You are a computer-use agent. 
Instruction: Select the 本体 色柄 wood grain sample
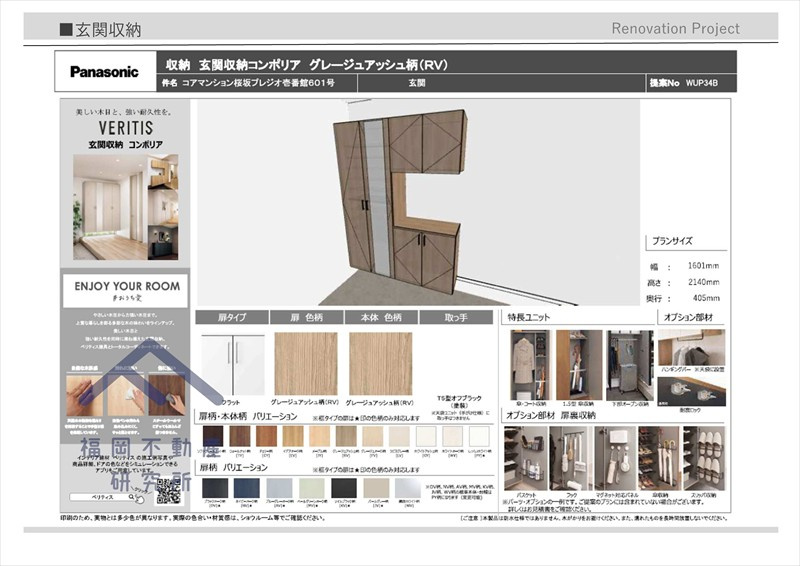click(x=381, y=363)
